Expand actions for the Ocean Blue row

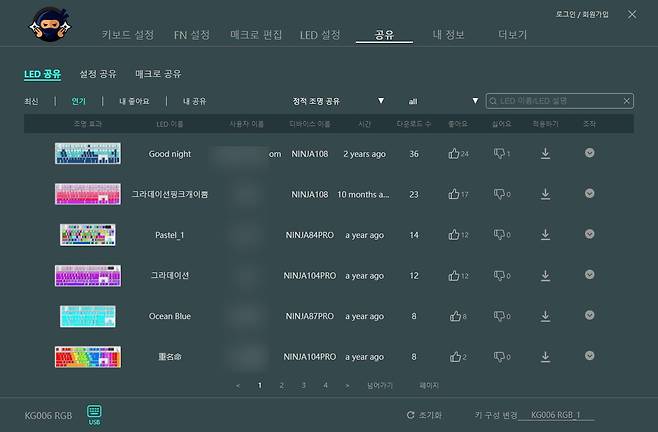tap(589, 316)
